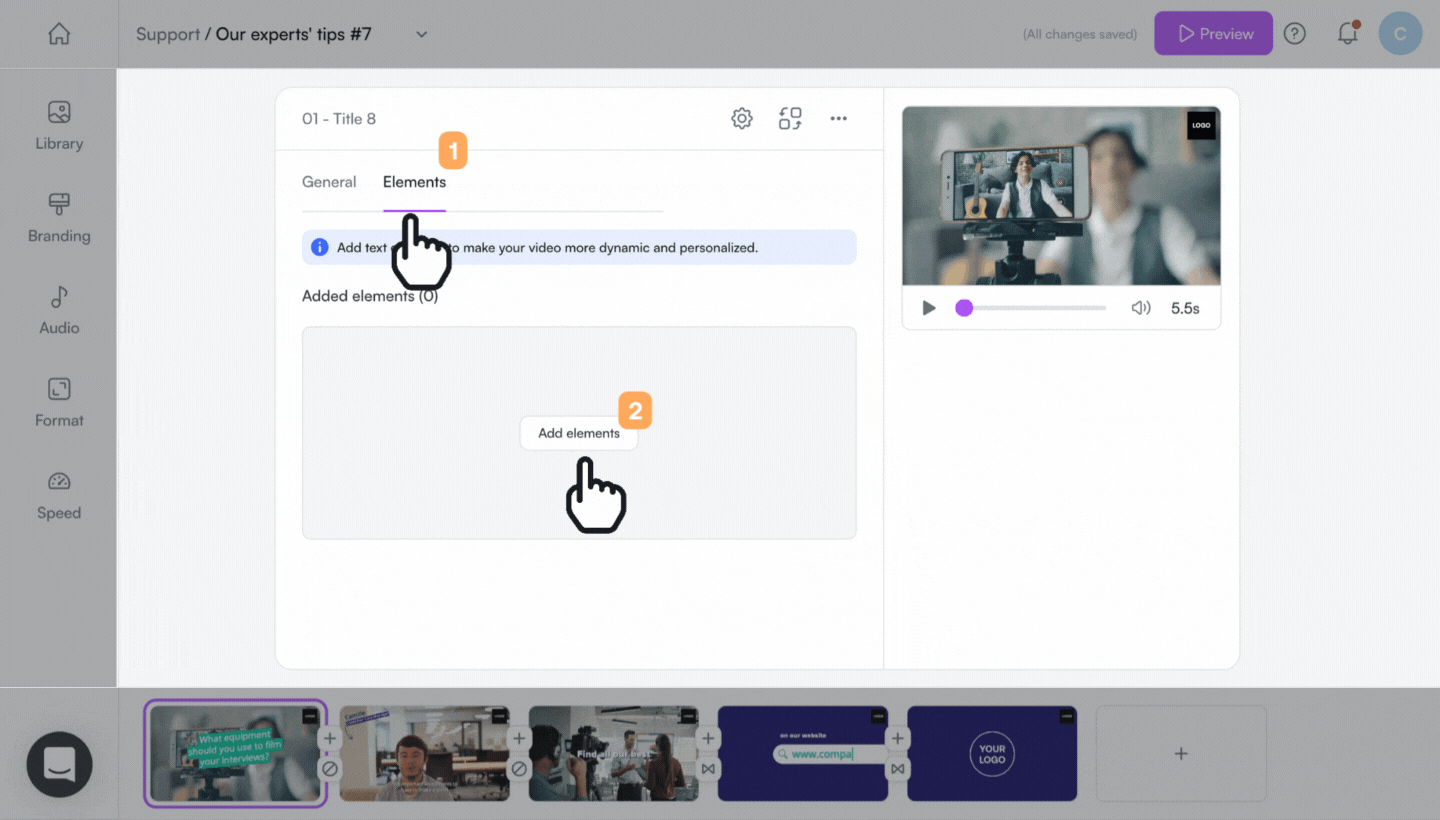Select the 'What equipment' scene thumbnail

click(234, 754)
